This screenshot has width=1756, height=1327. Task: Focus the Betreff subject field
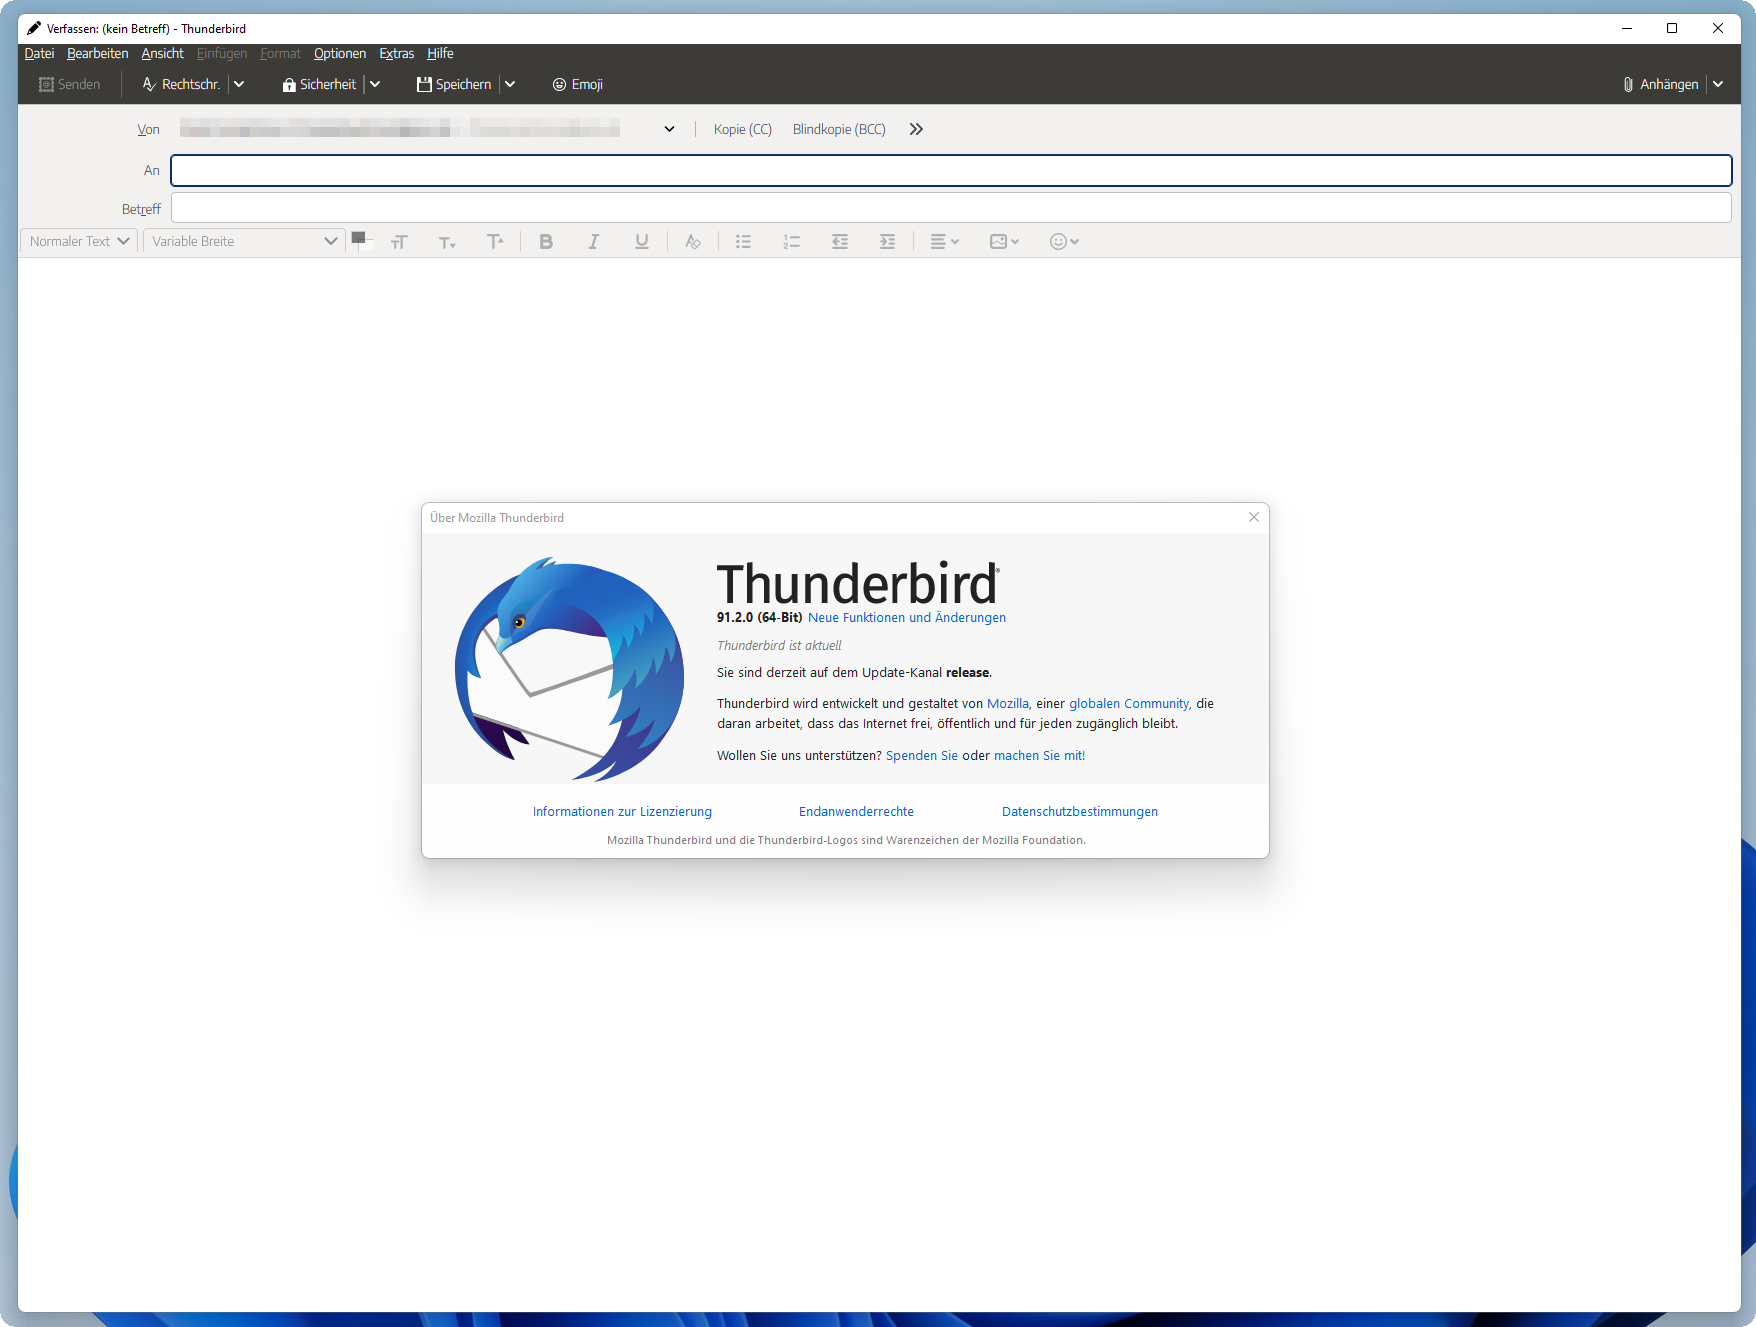951,208
